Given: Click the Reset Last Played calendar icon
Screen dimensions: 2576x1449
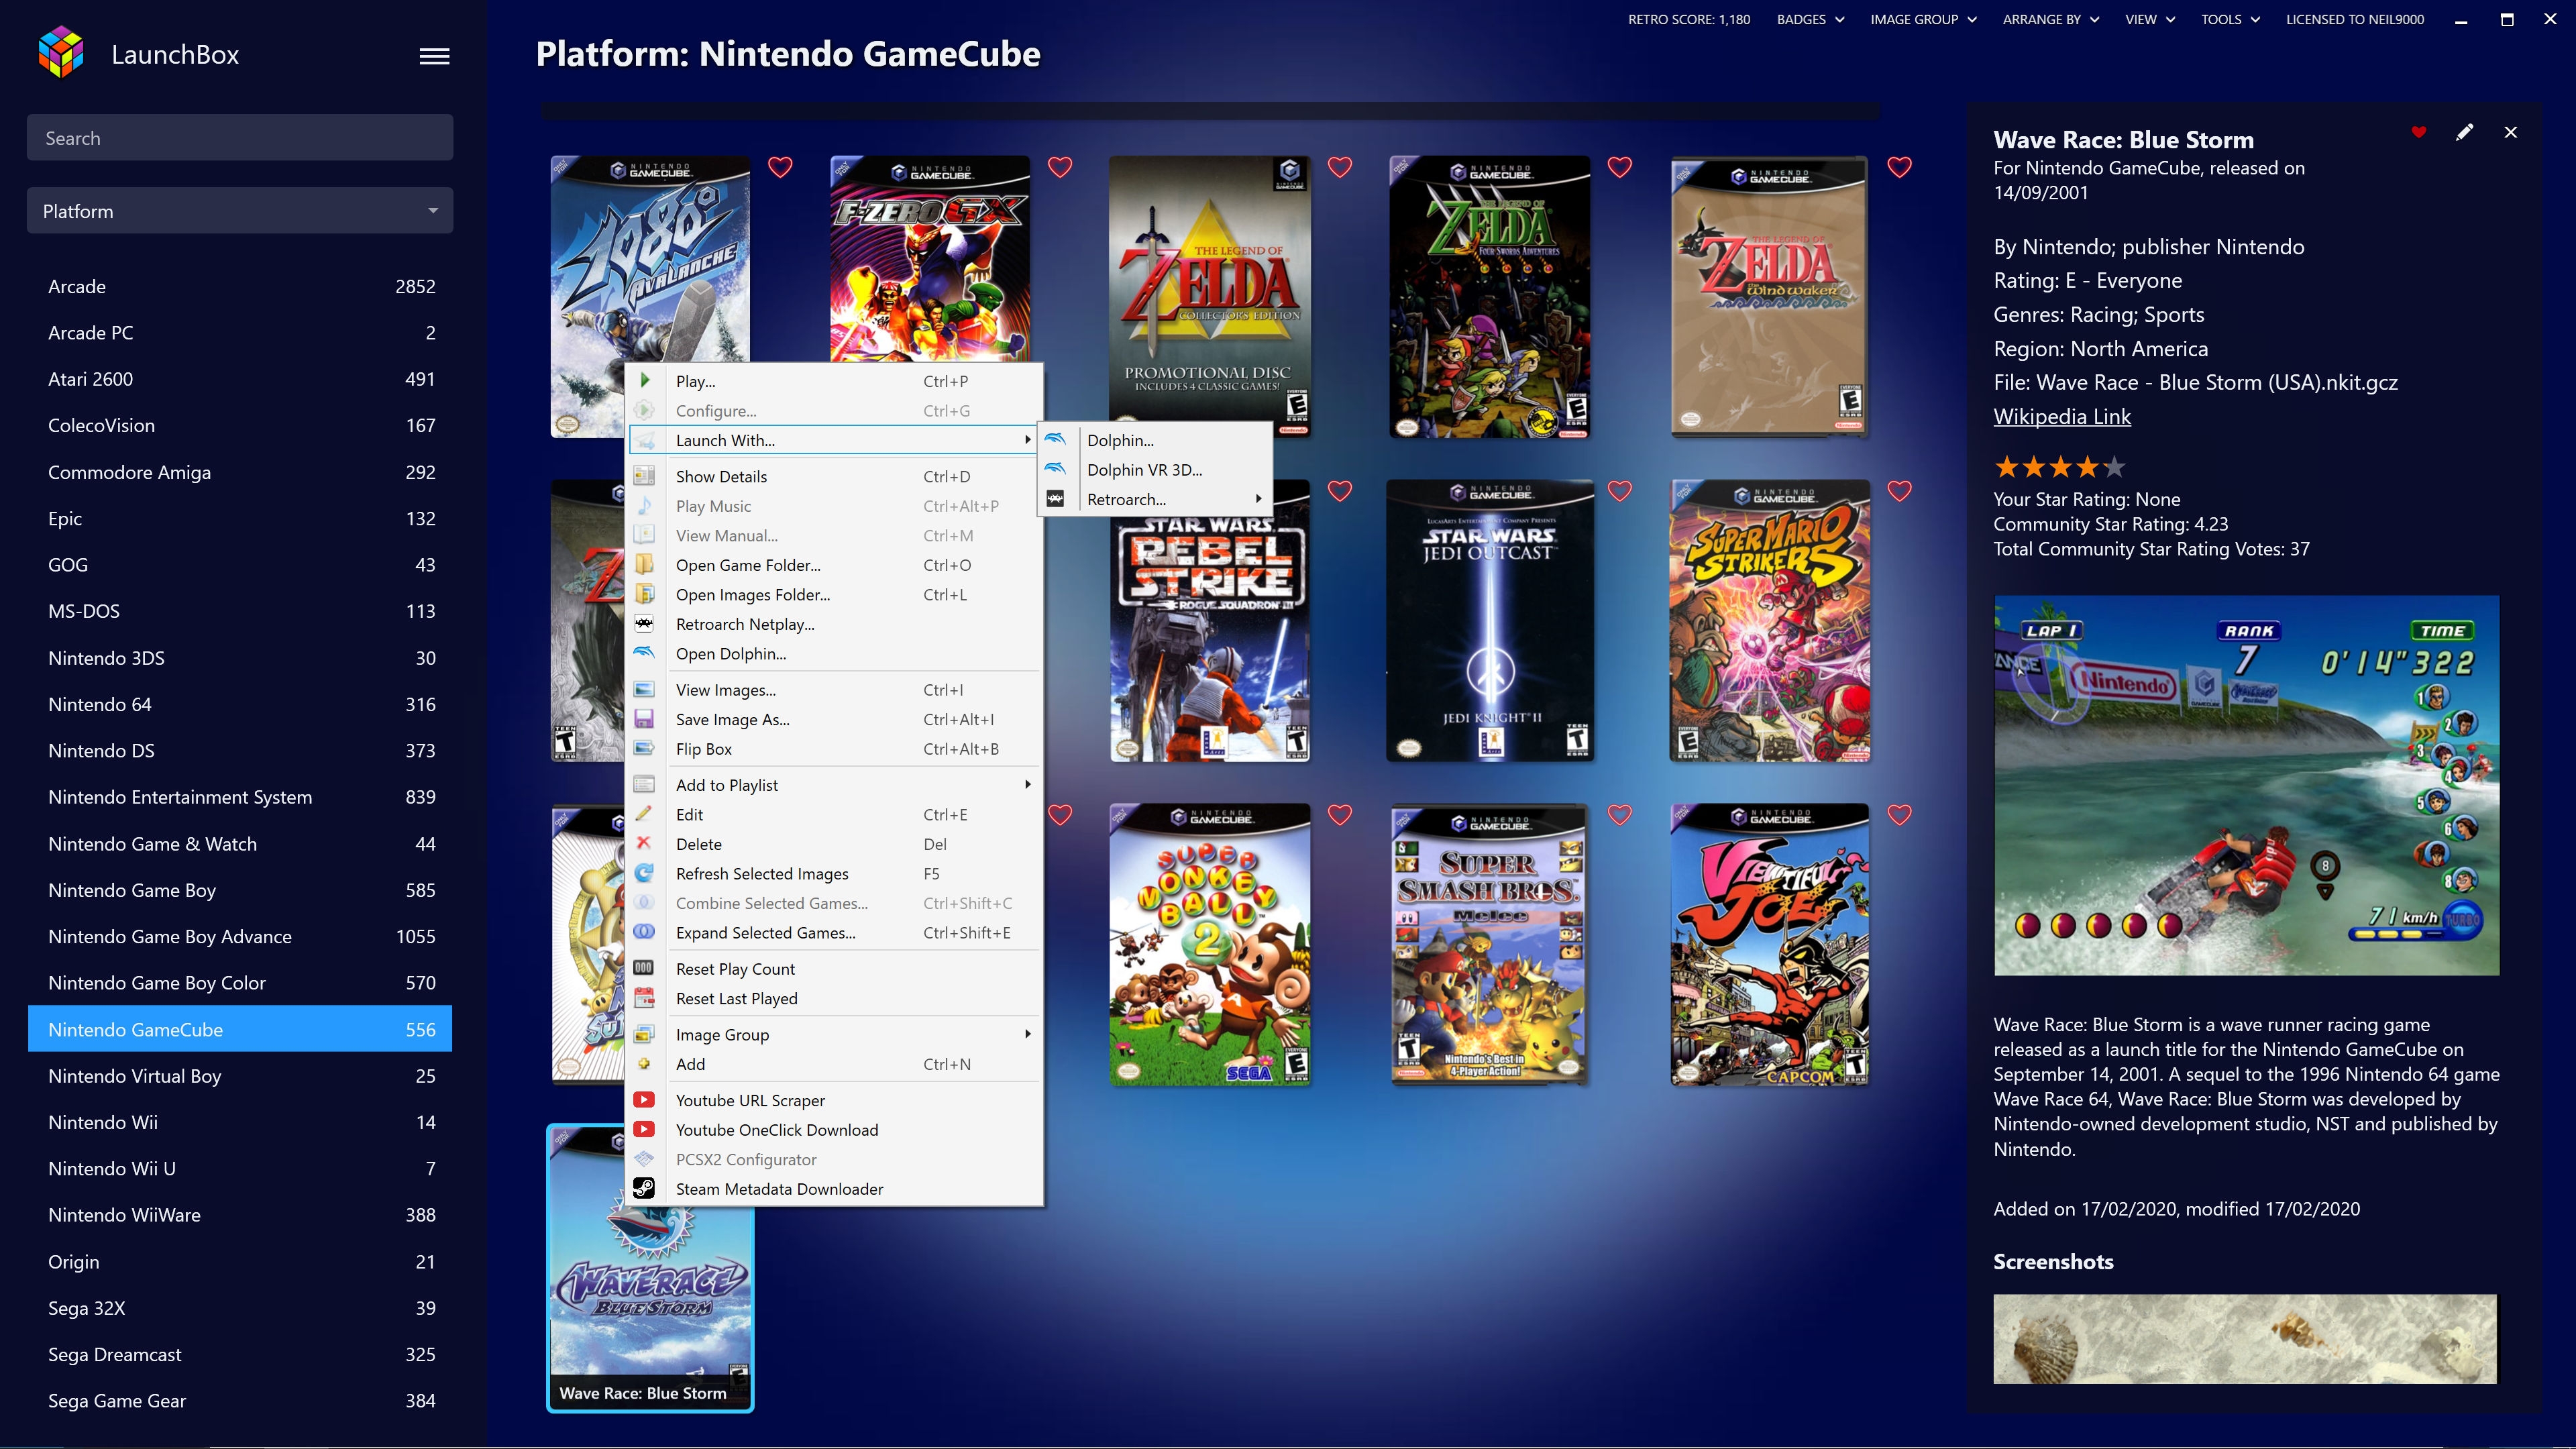Looking at the screenshot, I should pos(644,998).
